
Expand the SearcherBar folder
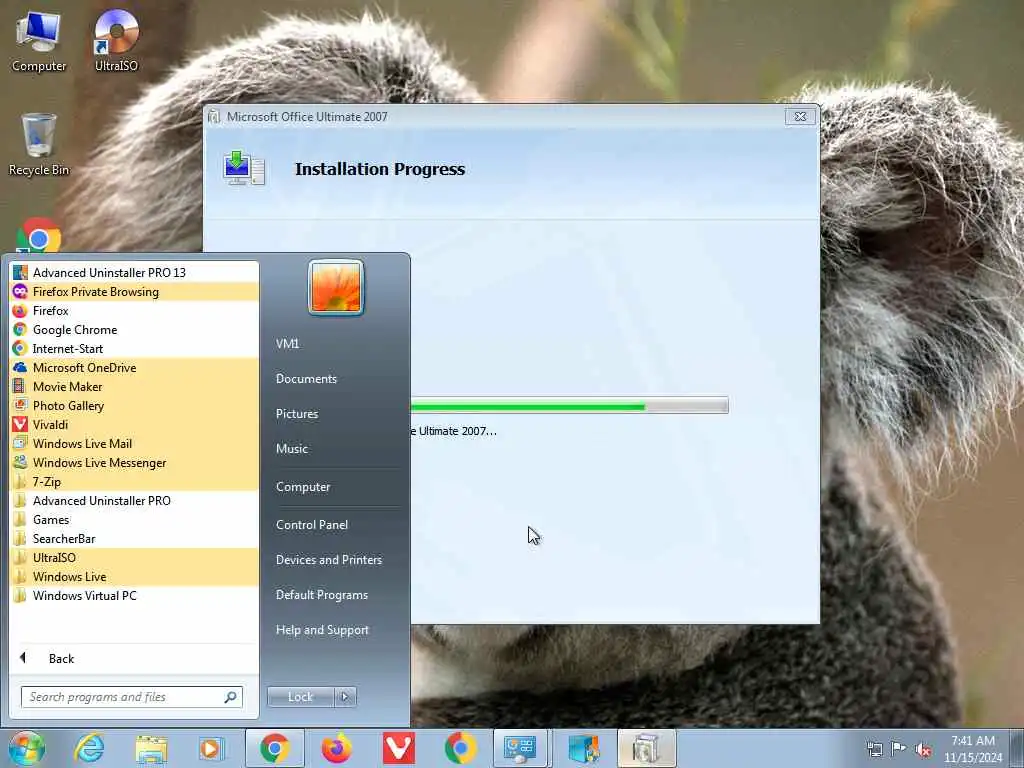(x=135, y=538)
